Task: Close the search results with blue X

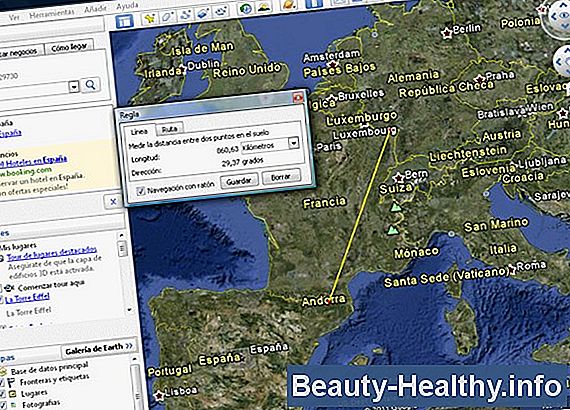Action: [x=113, y=202]
